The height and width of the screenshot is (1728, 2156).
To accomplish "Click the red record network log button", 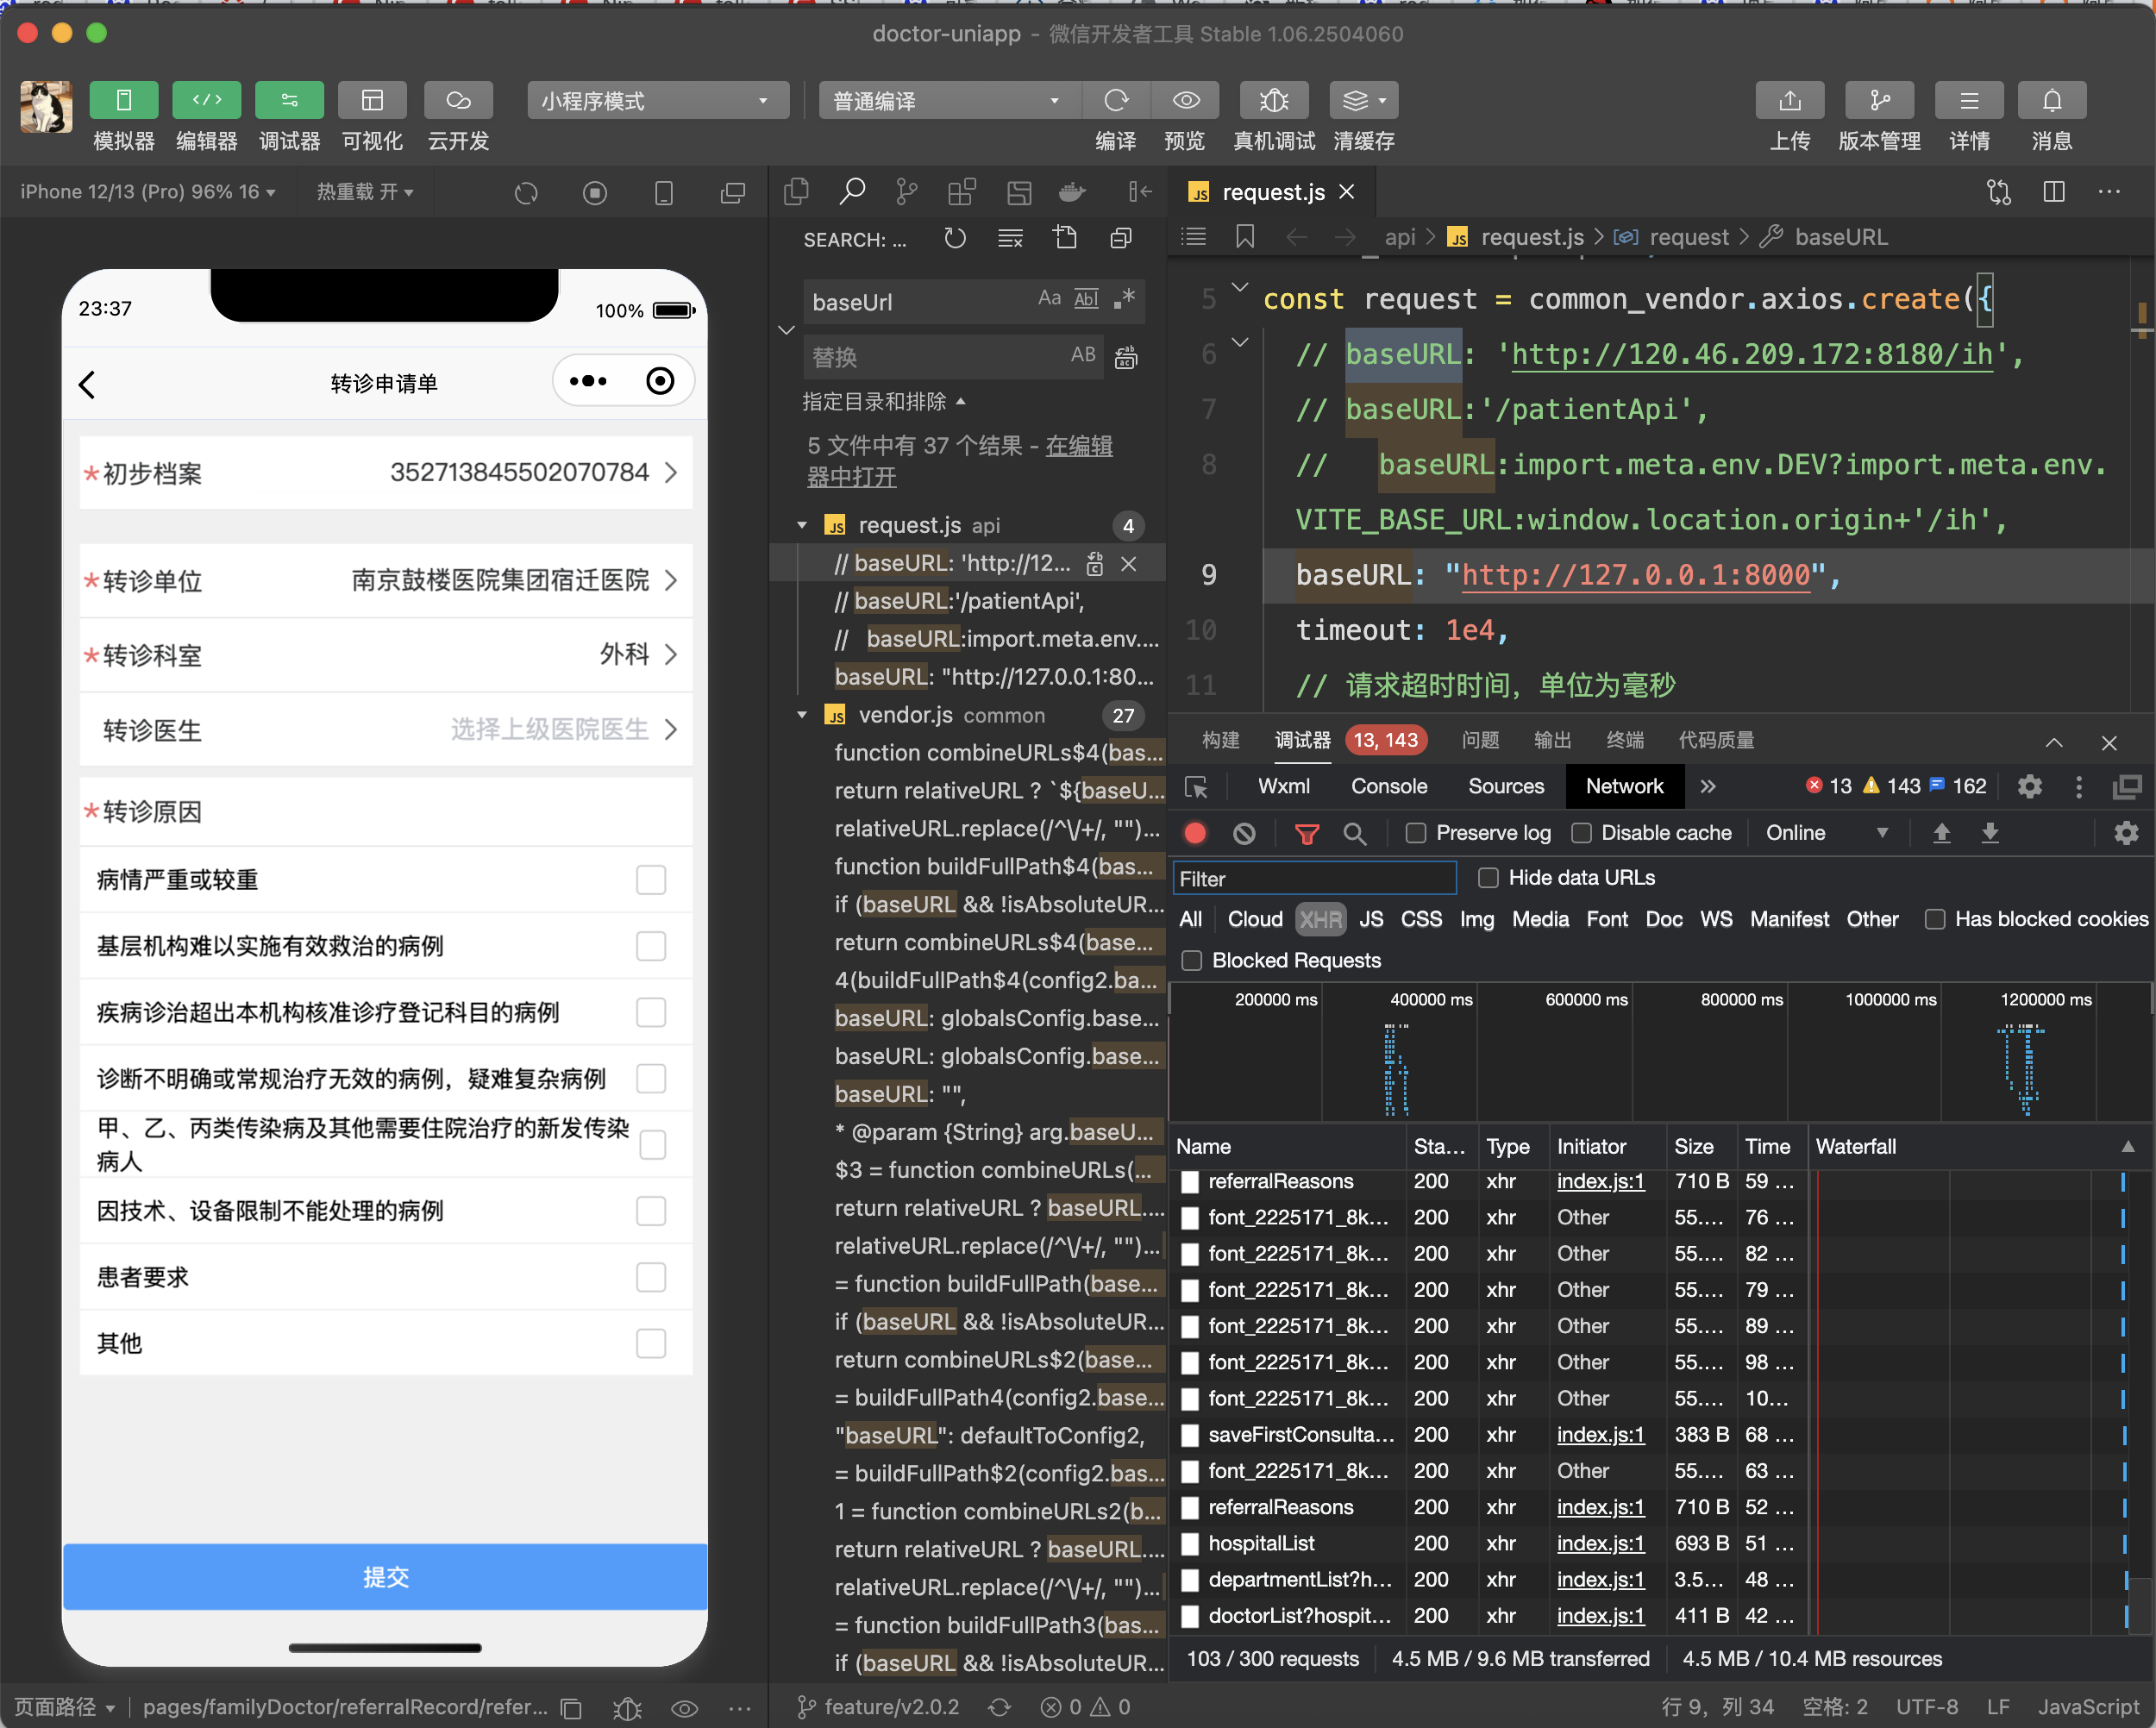I will pyautogui.click(x=1195, y=833).
